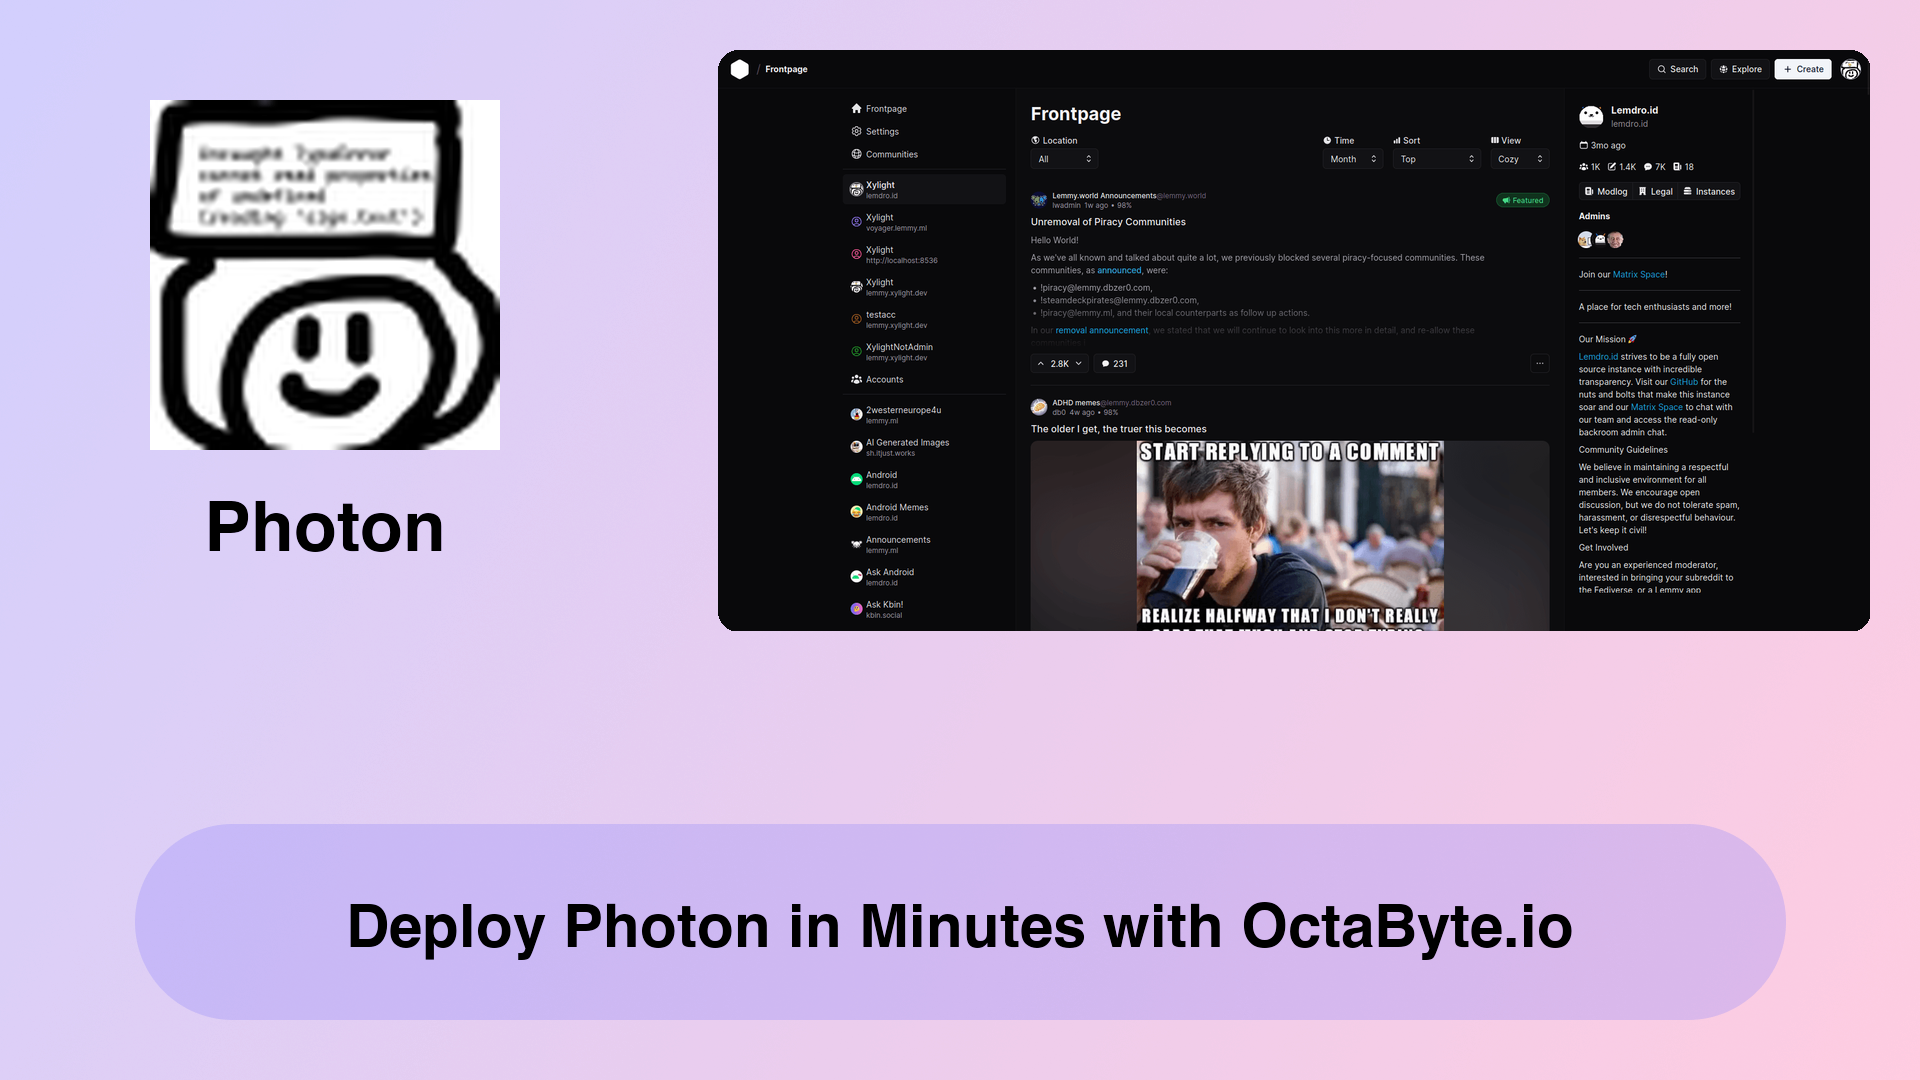Open the Communities menu item

pos(891,154)
